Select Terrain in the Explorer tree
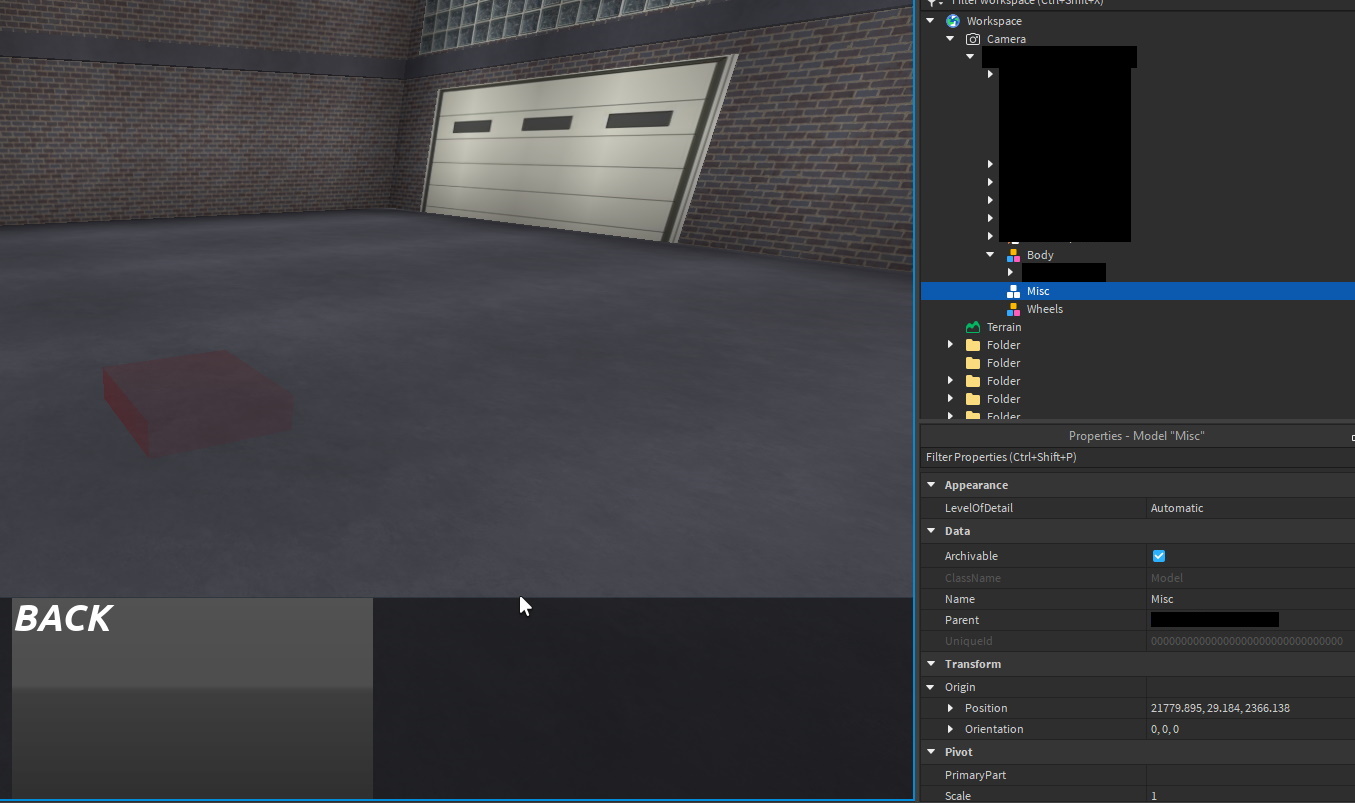This screenshot has width=1355, height=803. tap(1004, 327)
